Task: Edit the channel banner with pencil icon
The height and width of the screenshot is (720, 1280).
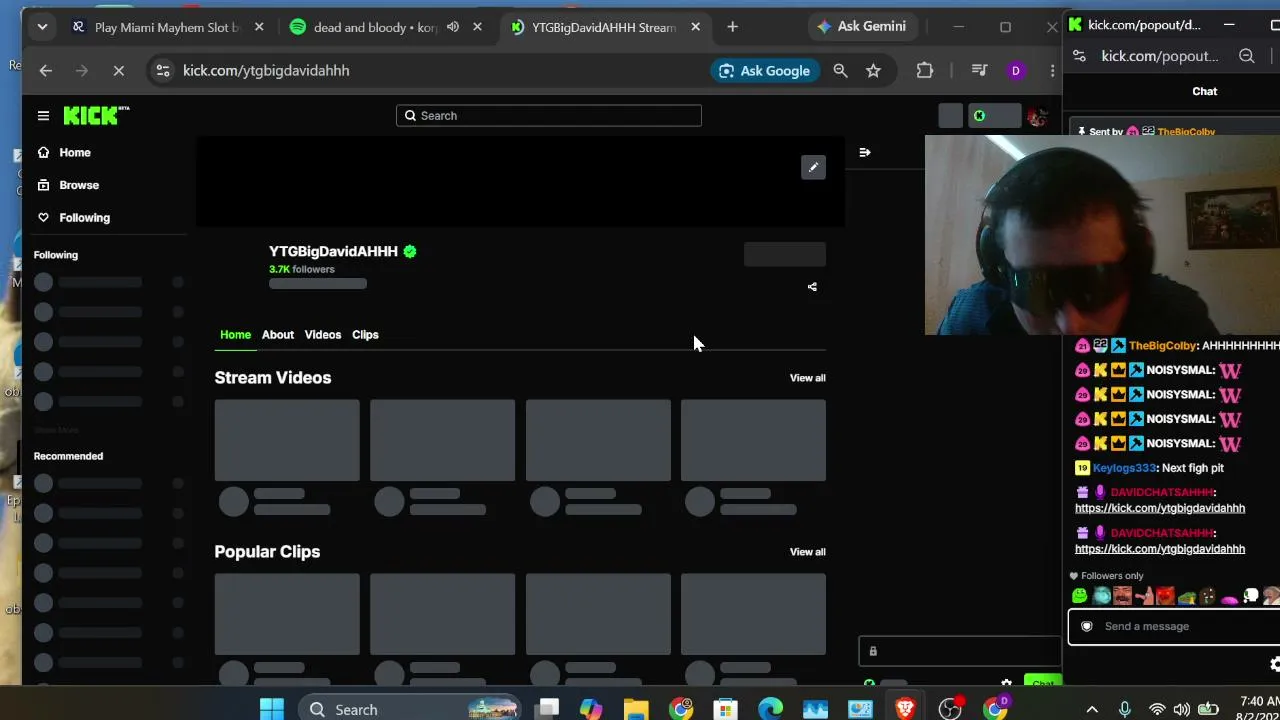Action: (813, 168)
